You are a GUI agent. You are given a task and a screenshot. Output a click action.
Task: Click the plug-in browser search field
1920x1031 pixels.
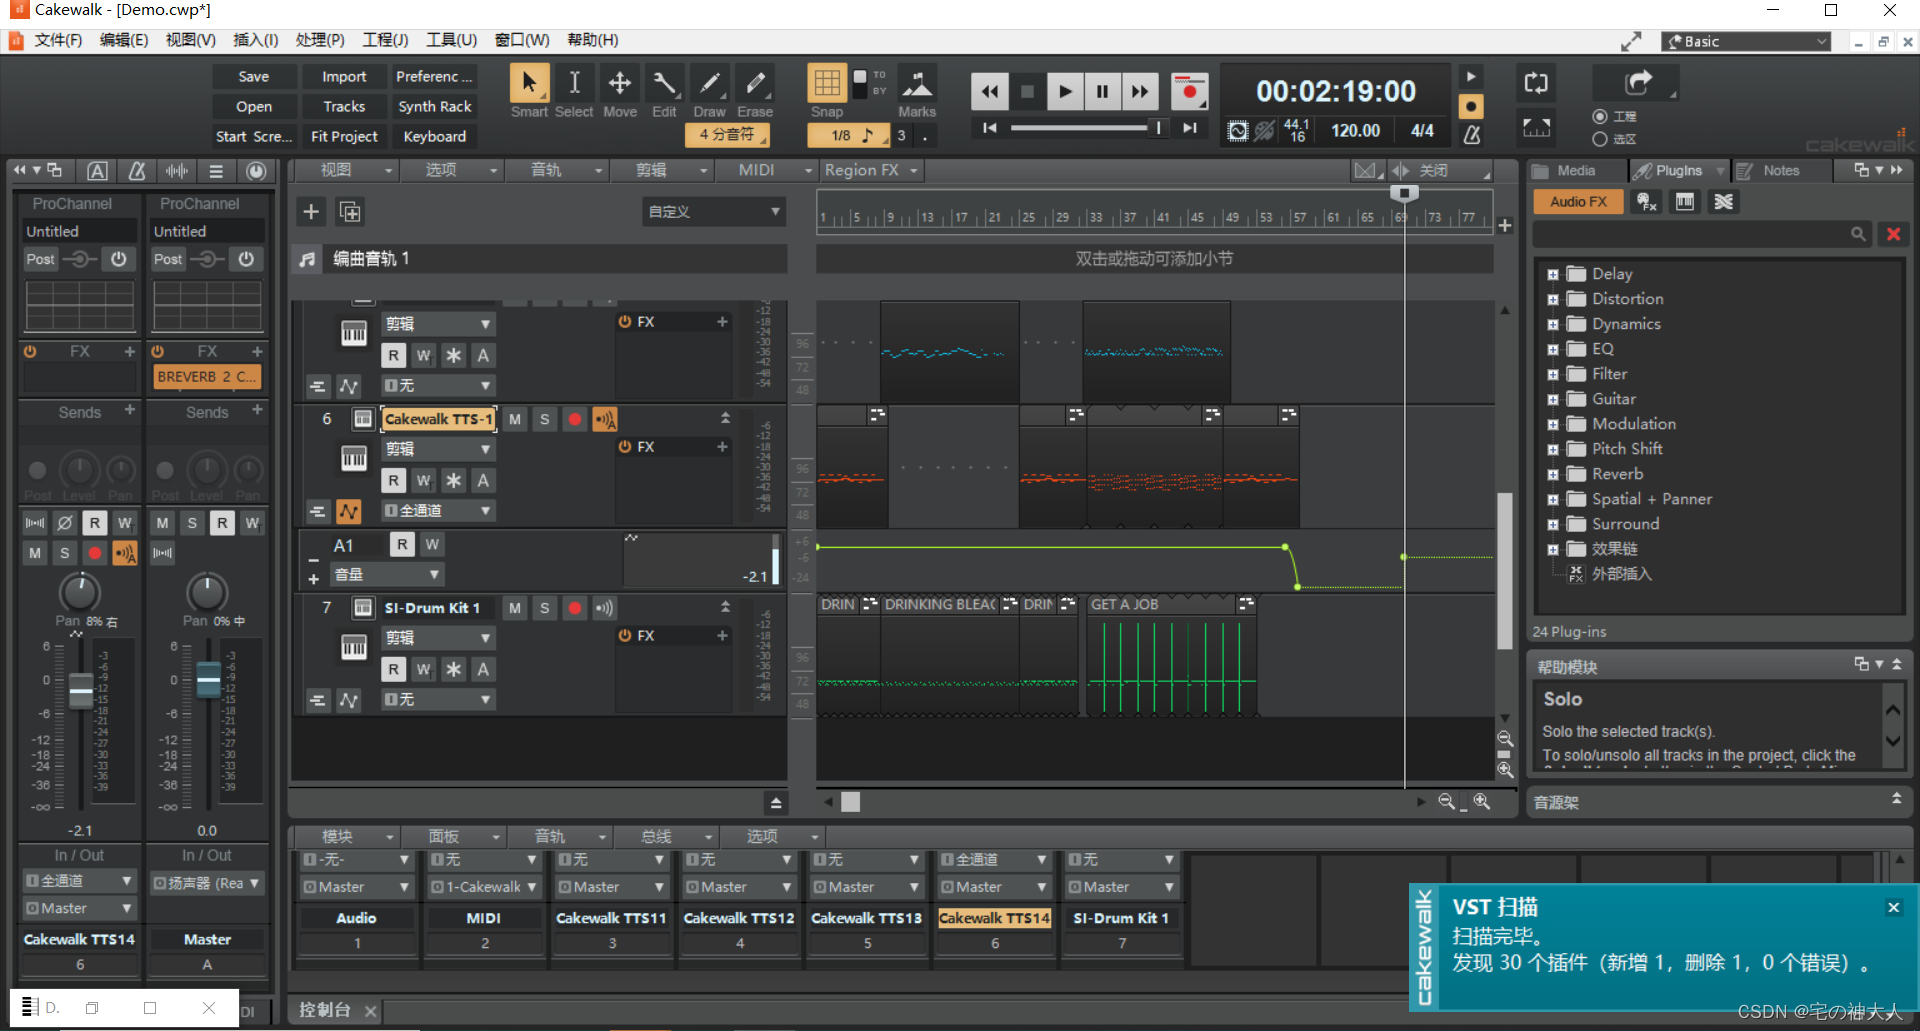click(x=1703, y=234)
